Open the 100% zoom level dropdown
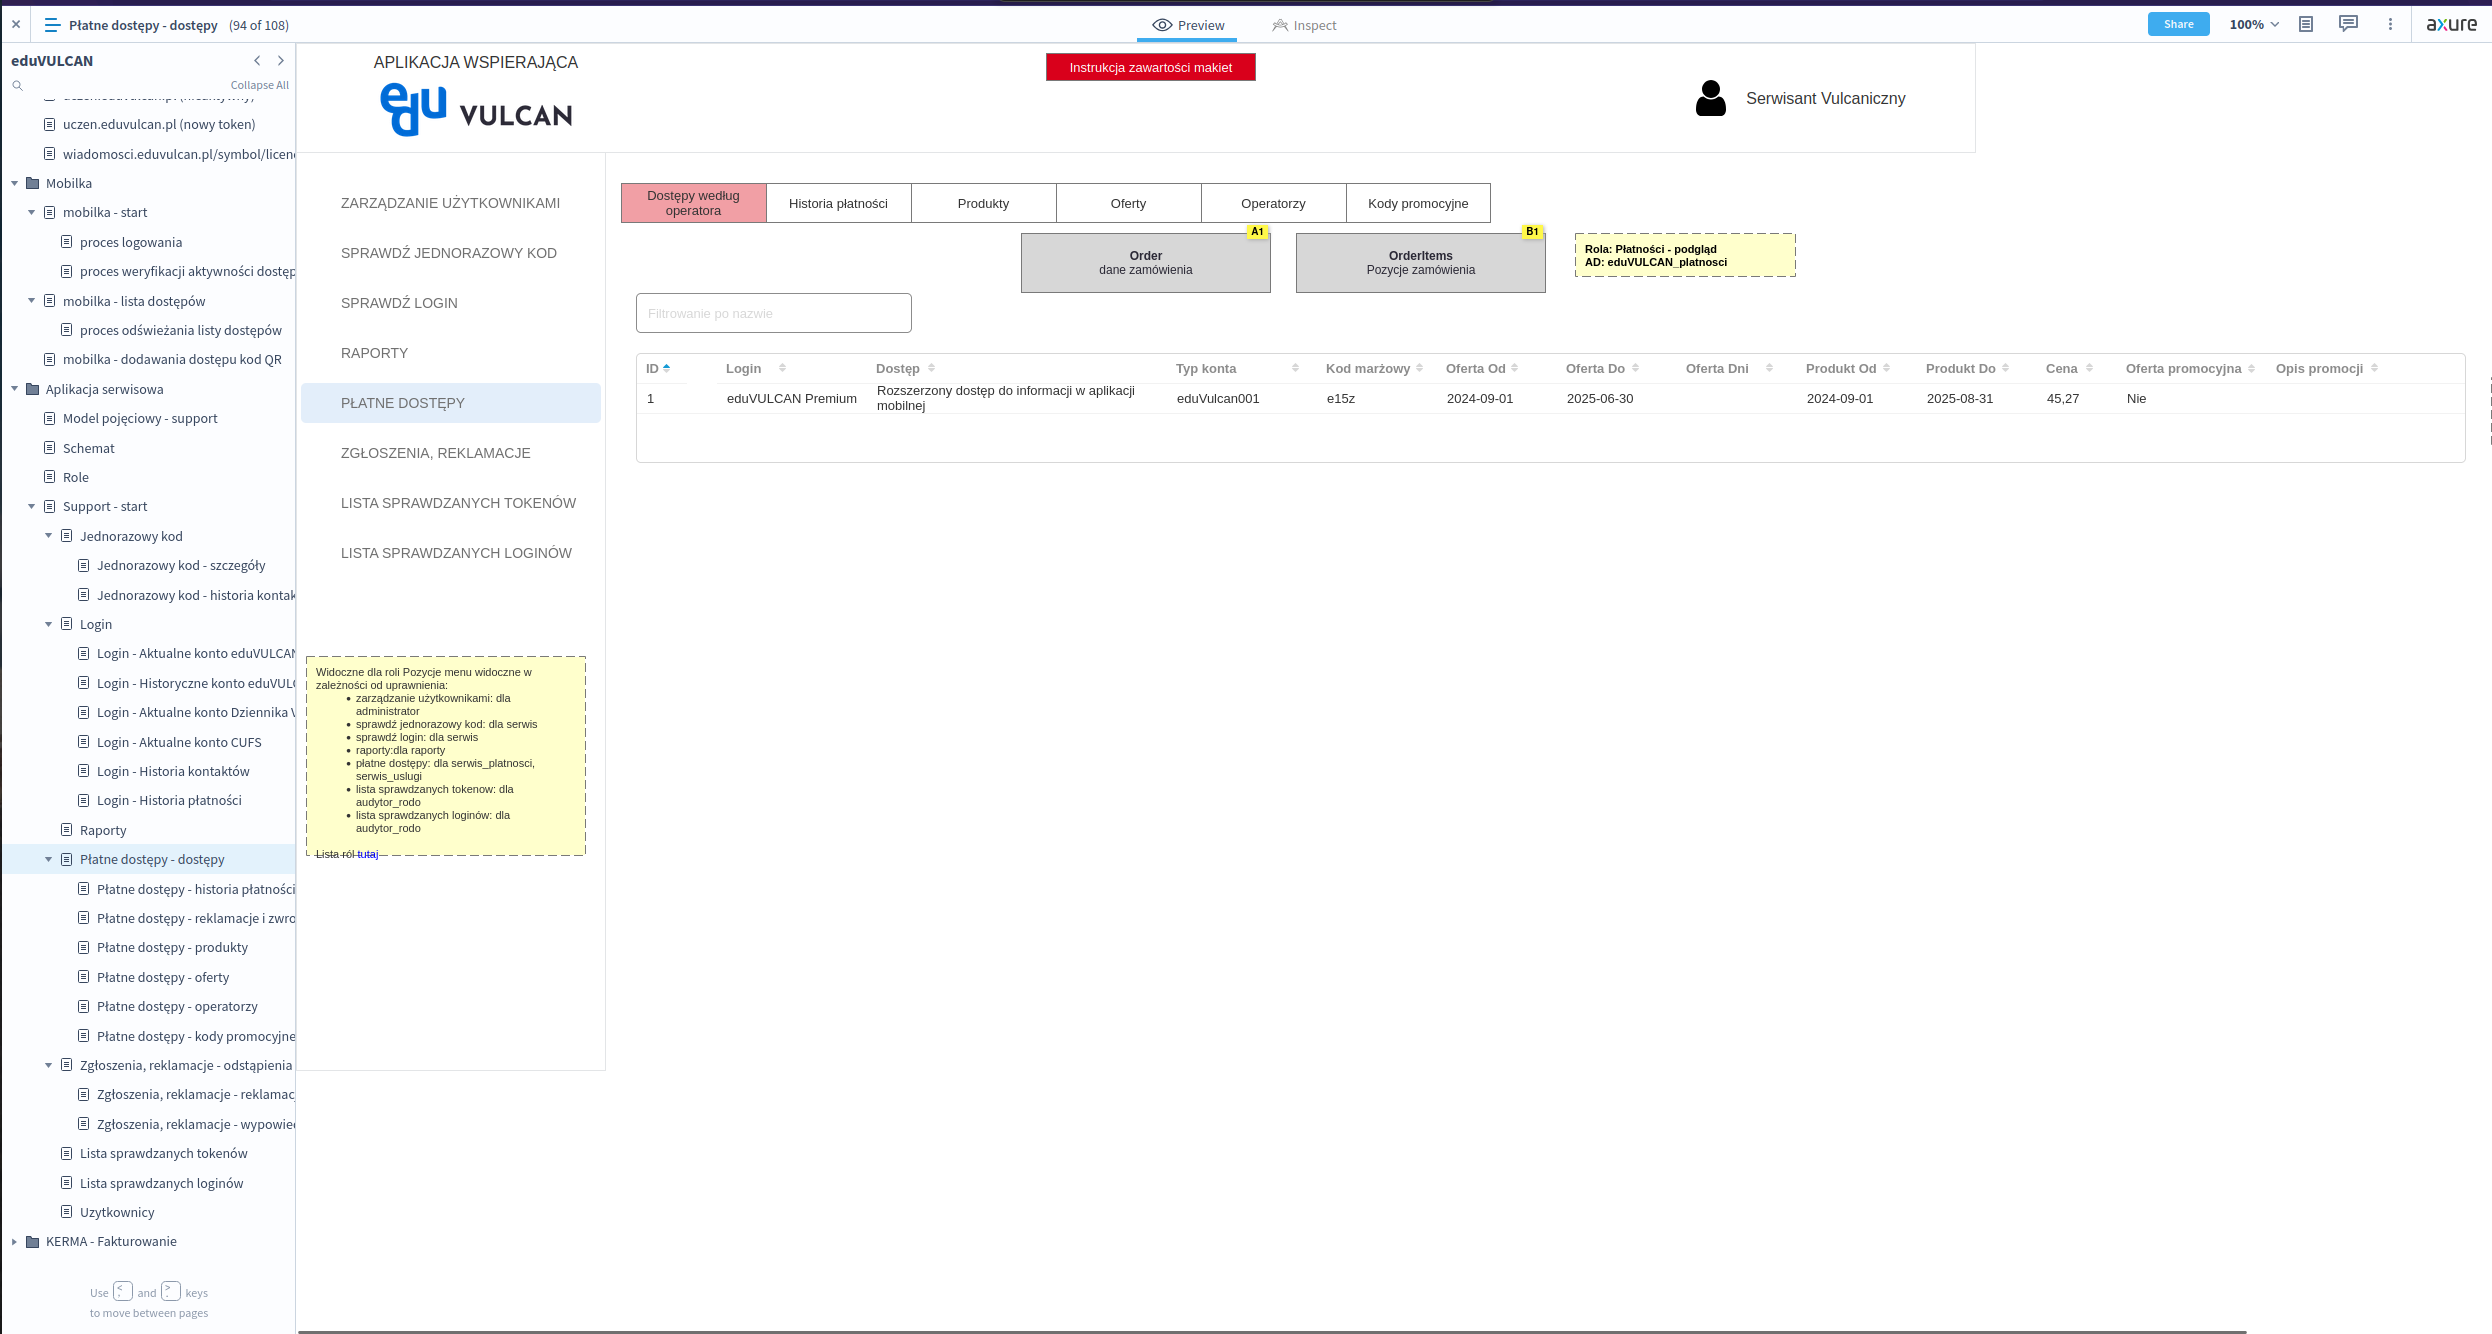The image size is (2492, 1334). point(2254,25)
